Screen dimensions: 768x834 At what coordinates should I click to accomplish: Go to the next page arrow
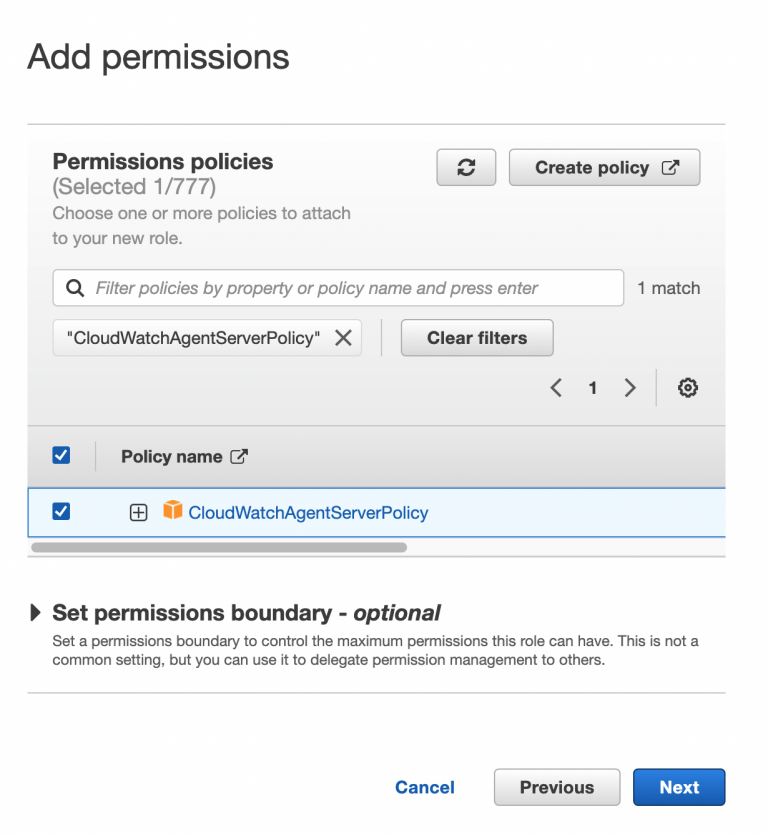coord(630,388)
